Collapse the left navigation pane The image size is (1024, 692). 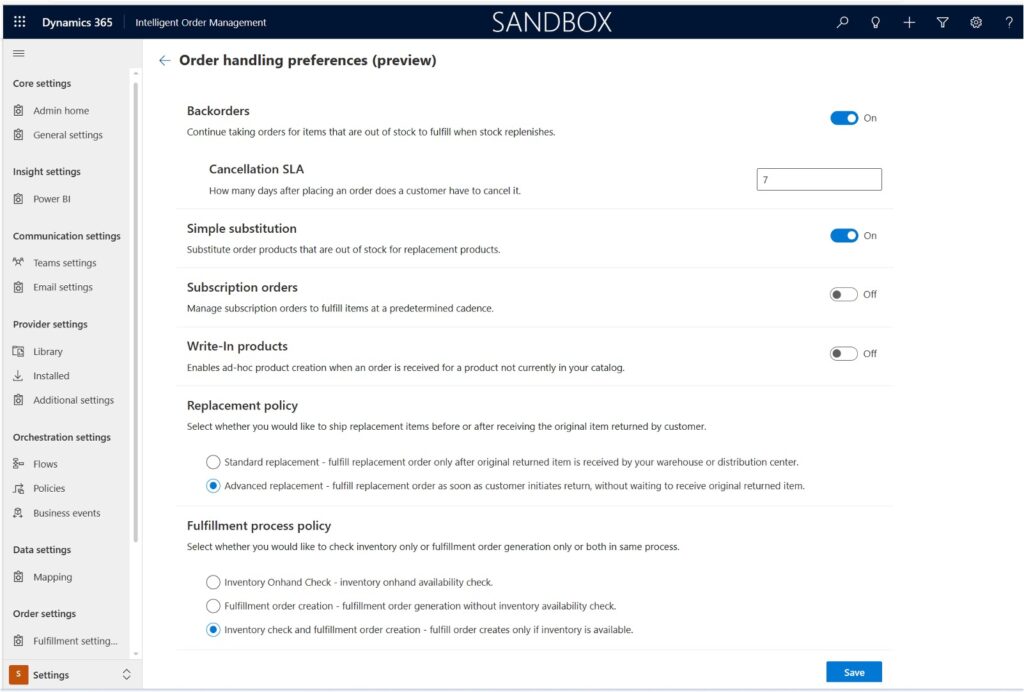(19, 53)
